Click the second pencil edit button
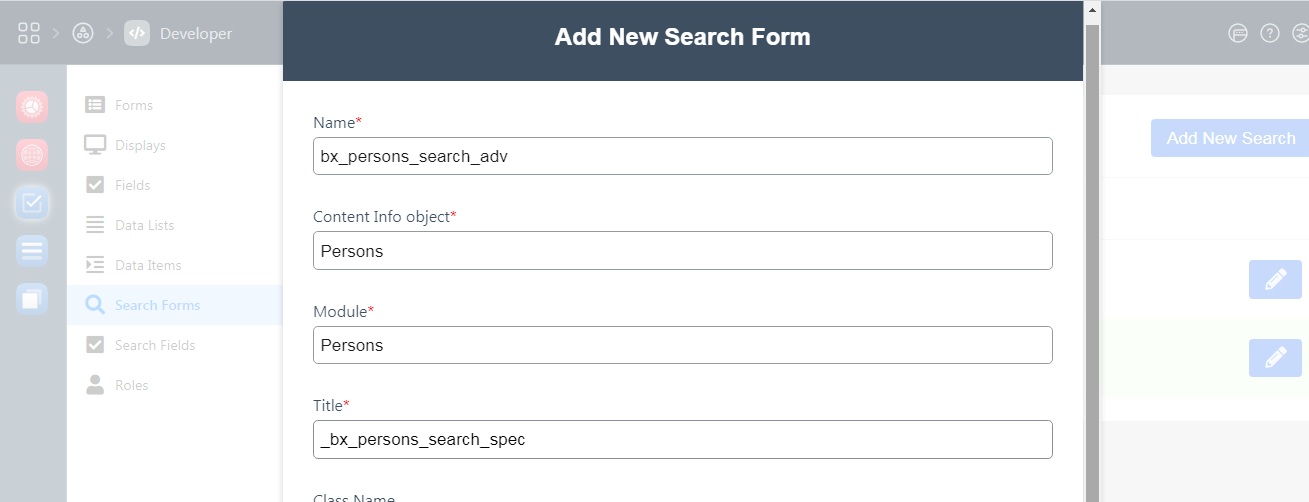Image resolution: width=1309 pixels, height=502 pixels. [1275, 358]
